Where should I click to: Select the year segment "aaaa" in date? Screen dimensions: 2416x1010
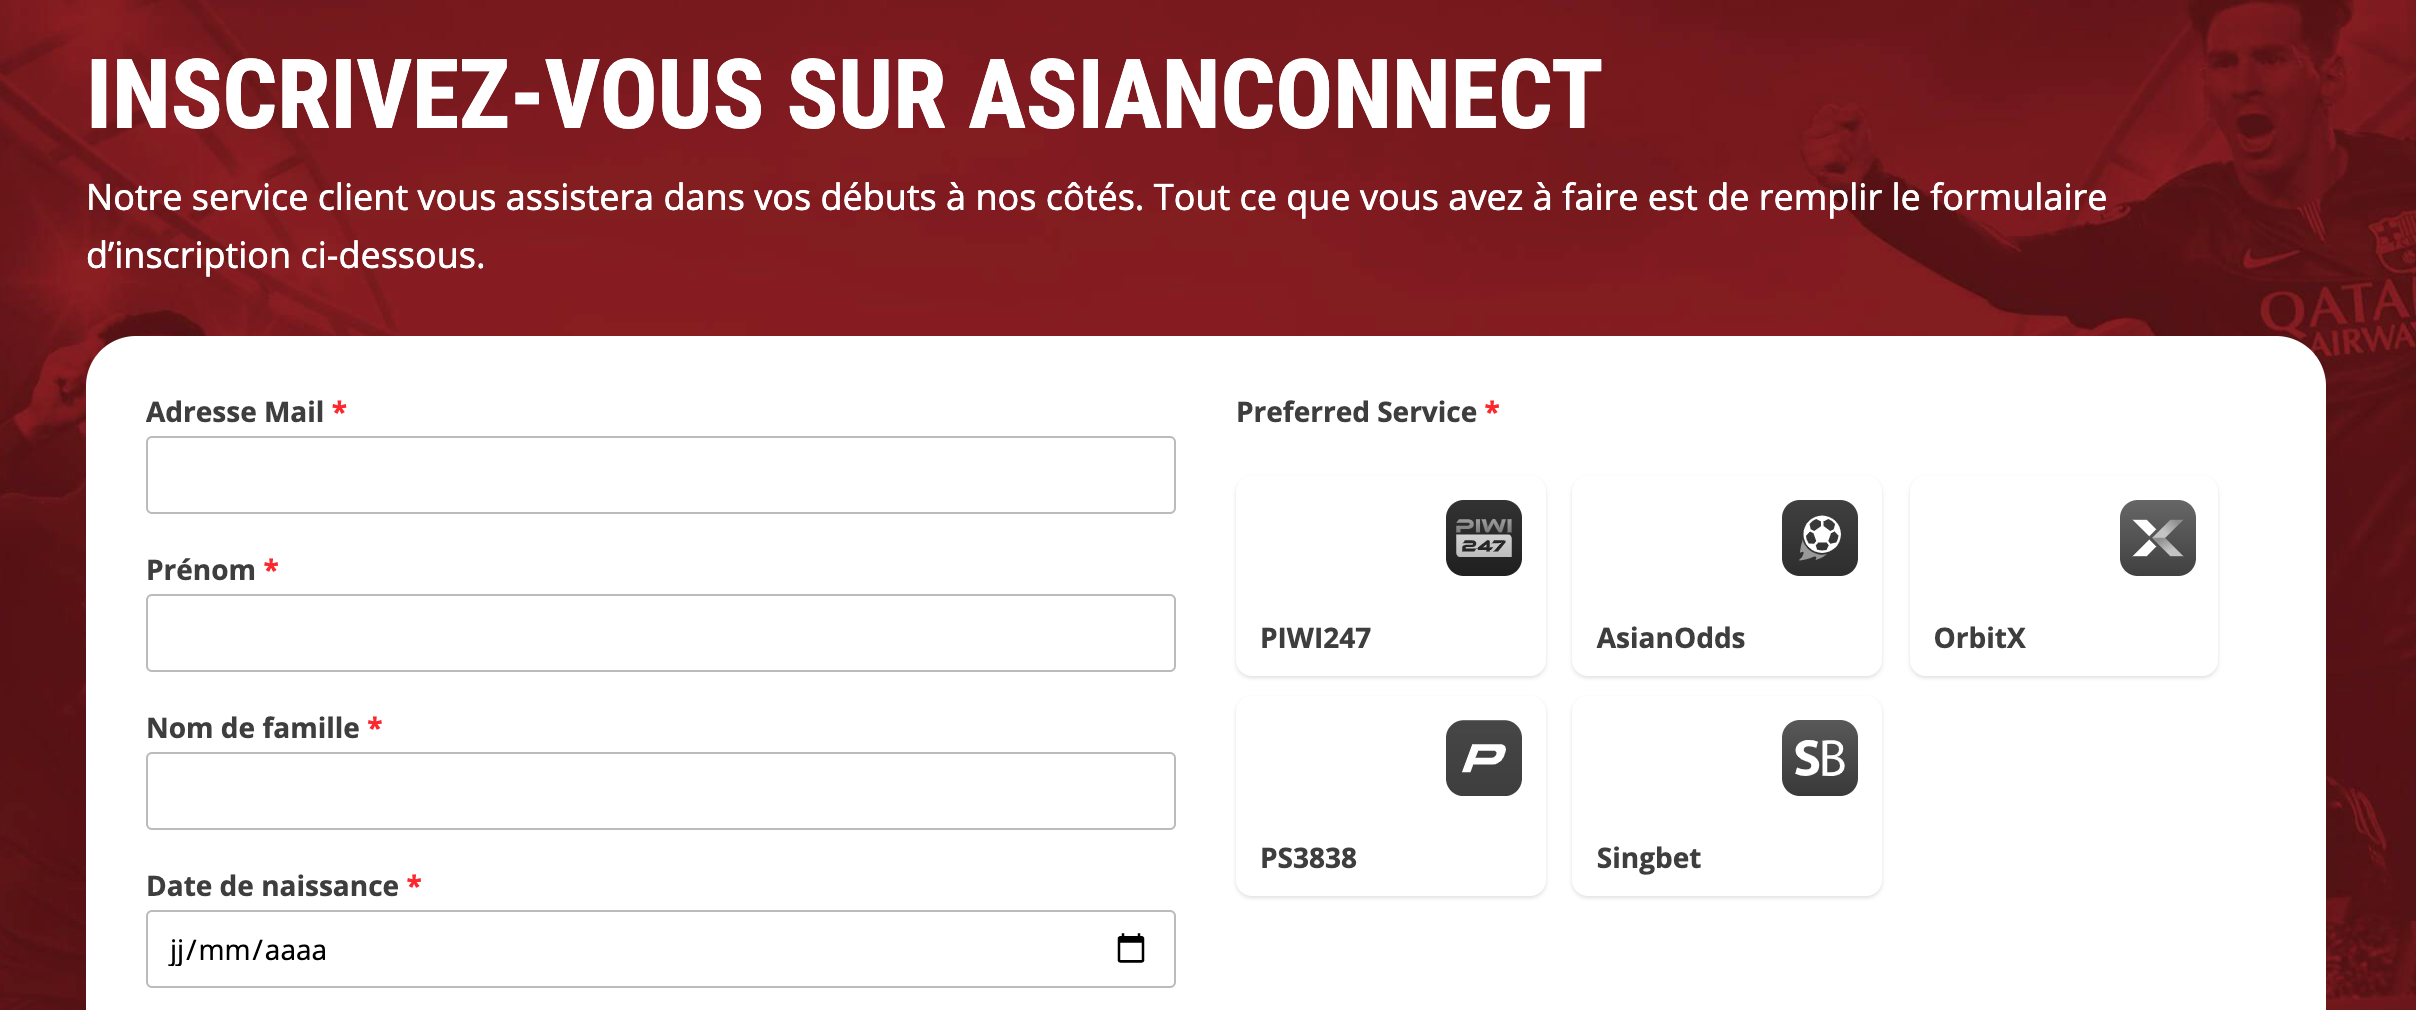295,950
